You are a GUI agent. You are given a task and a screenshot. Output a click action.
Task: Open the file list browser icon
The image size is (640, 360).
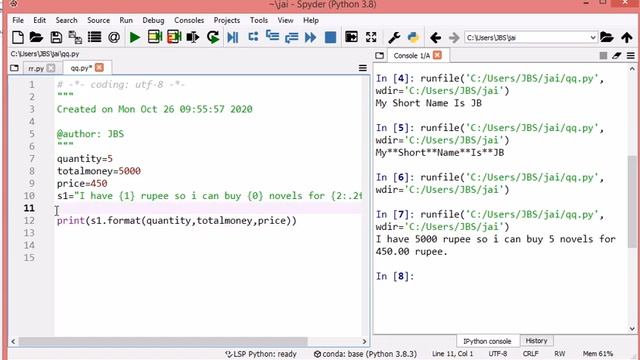94,38
